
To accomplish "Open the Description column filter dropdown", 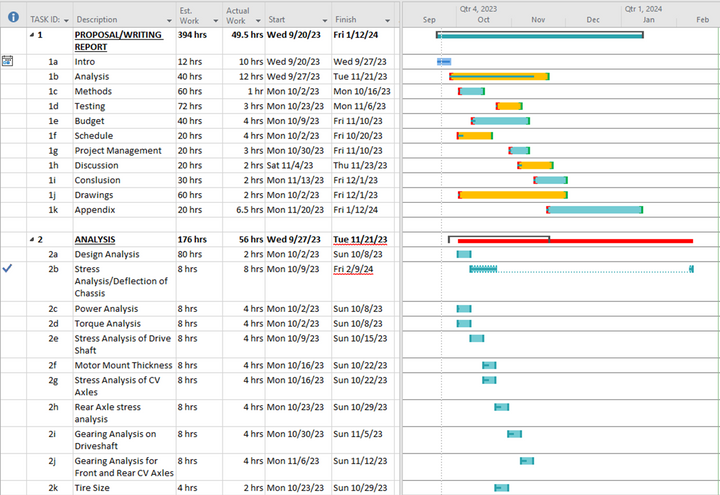I will (169, 21).
